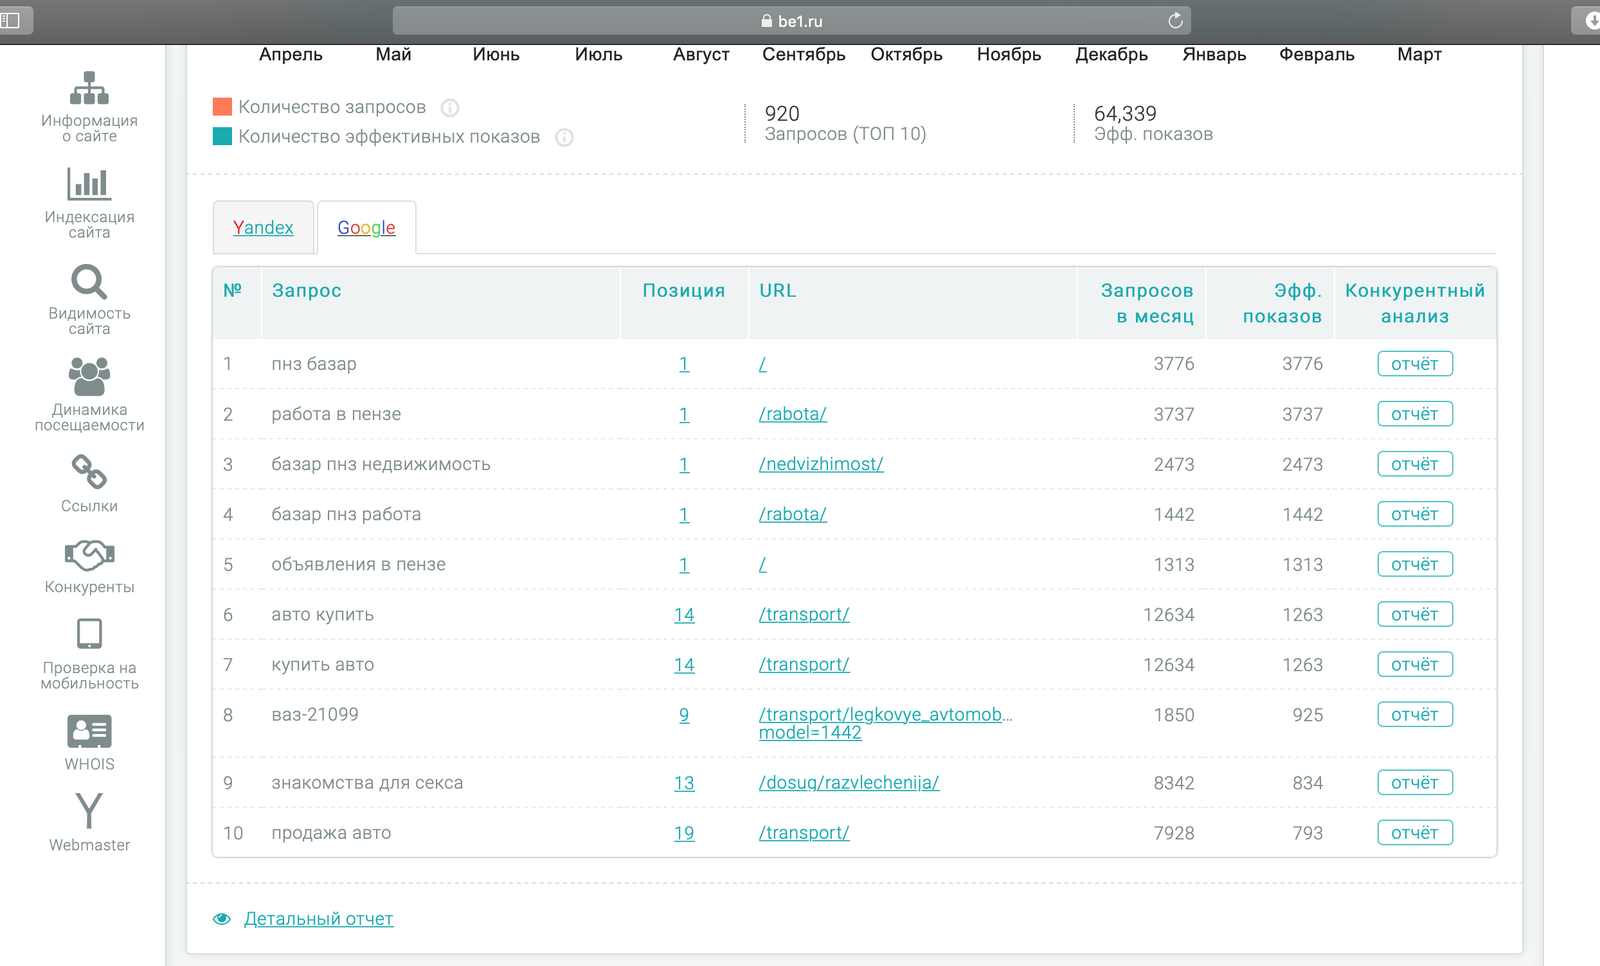Click the 7928 requests value for продажа авто

coord(1174,833)
